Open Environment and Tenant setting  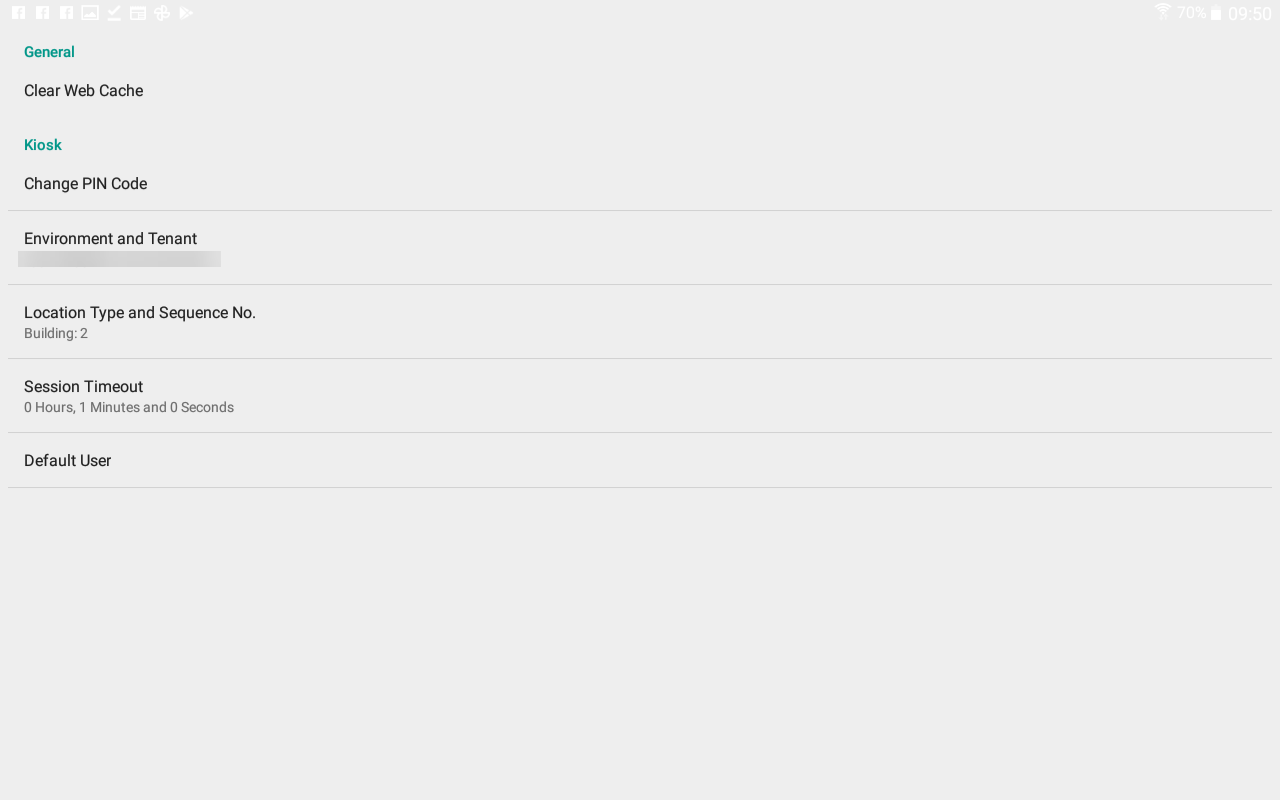pyautogui.click(x=111, y=239)
